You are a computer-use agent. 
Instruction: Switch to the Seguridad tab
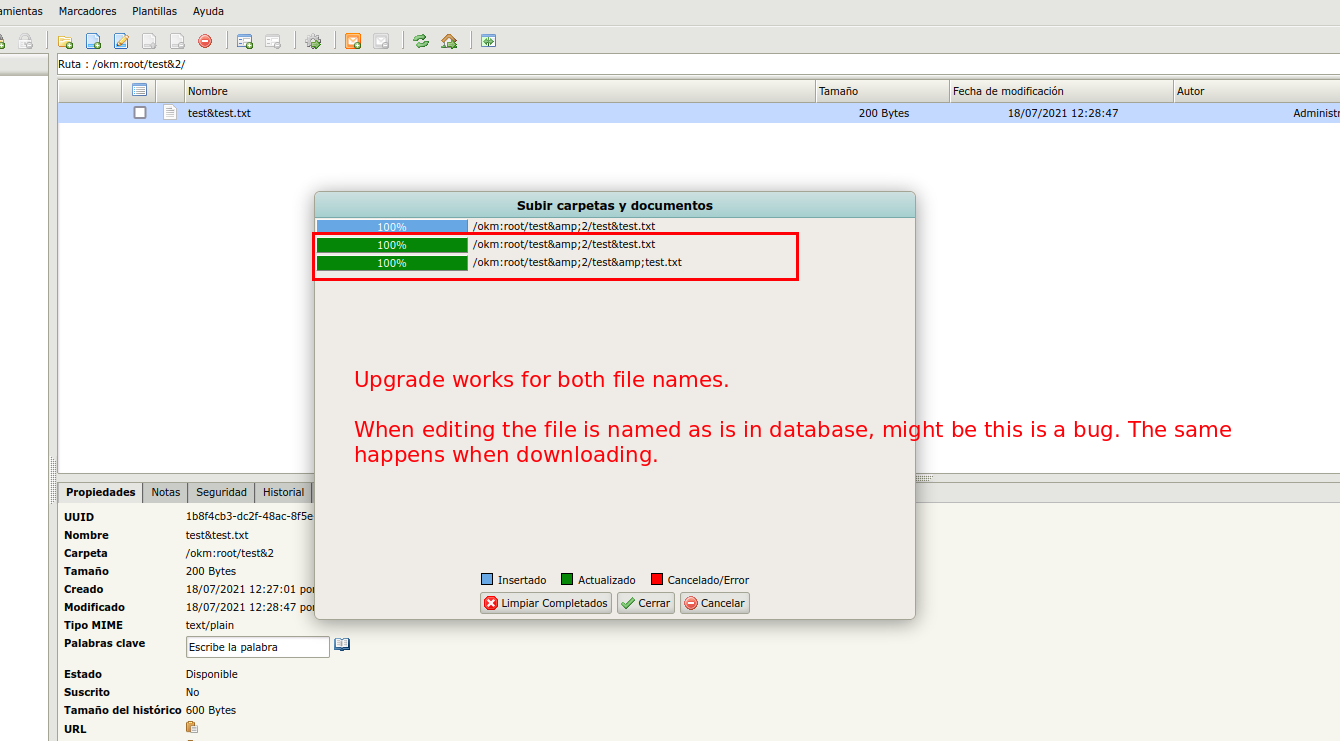(221, 492)
